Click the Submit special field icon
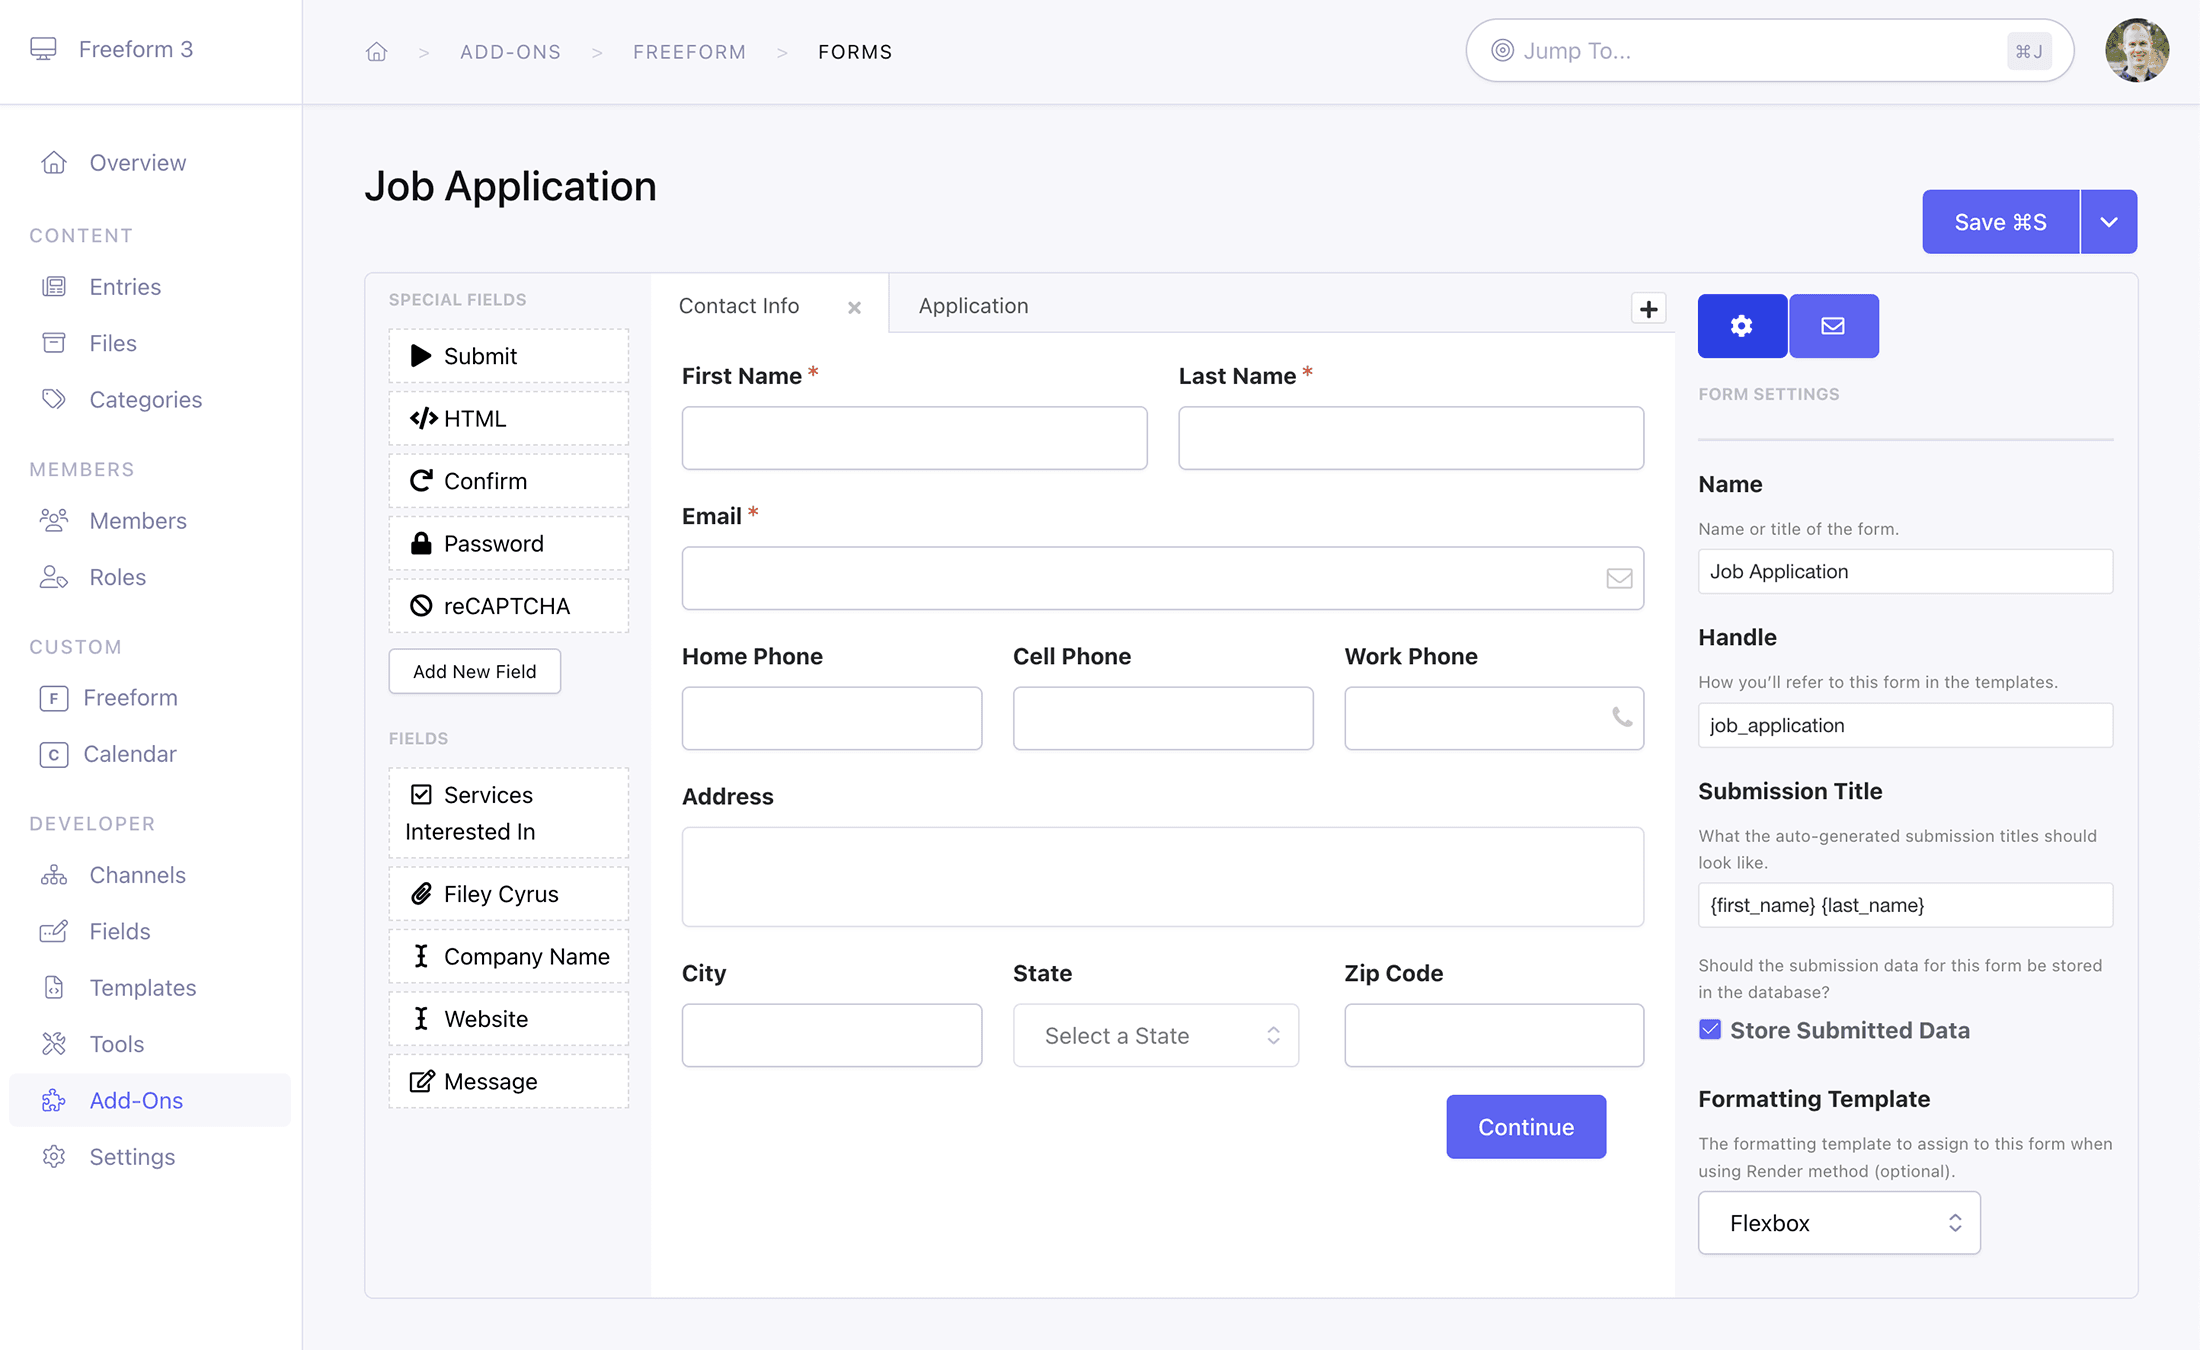The image size is (2200, 1350). (x=421, y=355)
